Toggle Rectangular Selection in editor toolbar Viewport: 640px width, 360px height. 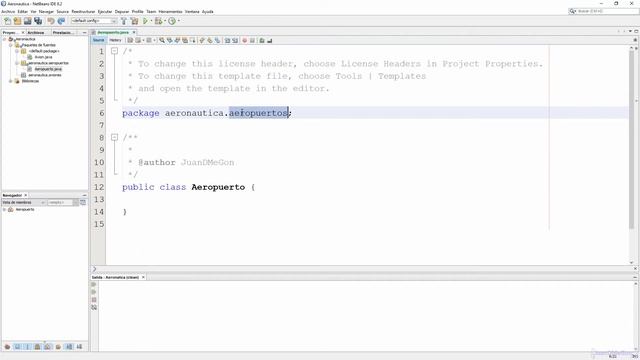click(x=193, y=40)
